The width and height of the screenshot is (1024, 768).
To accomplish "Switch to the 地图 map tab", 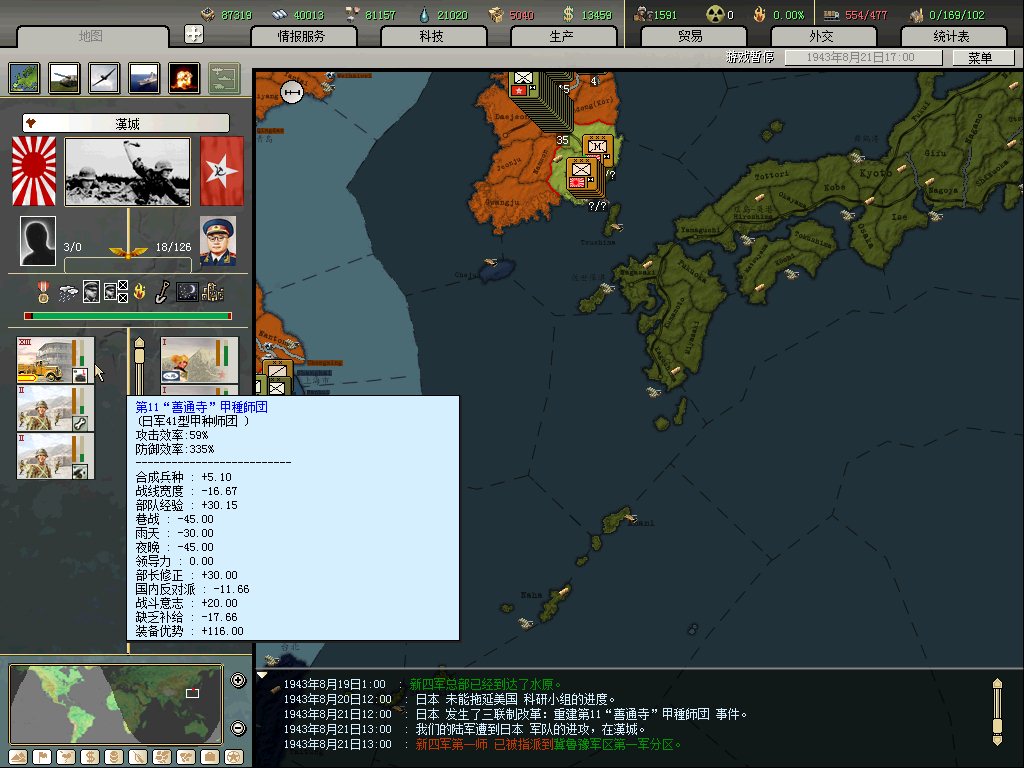I will click(x=91, y=37).
